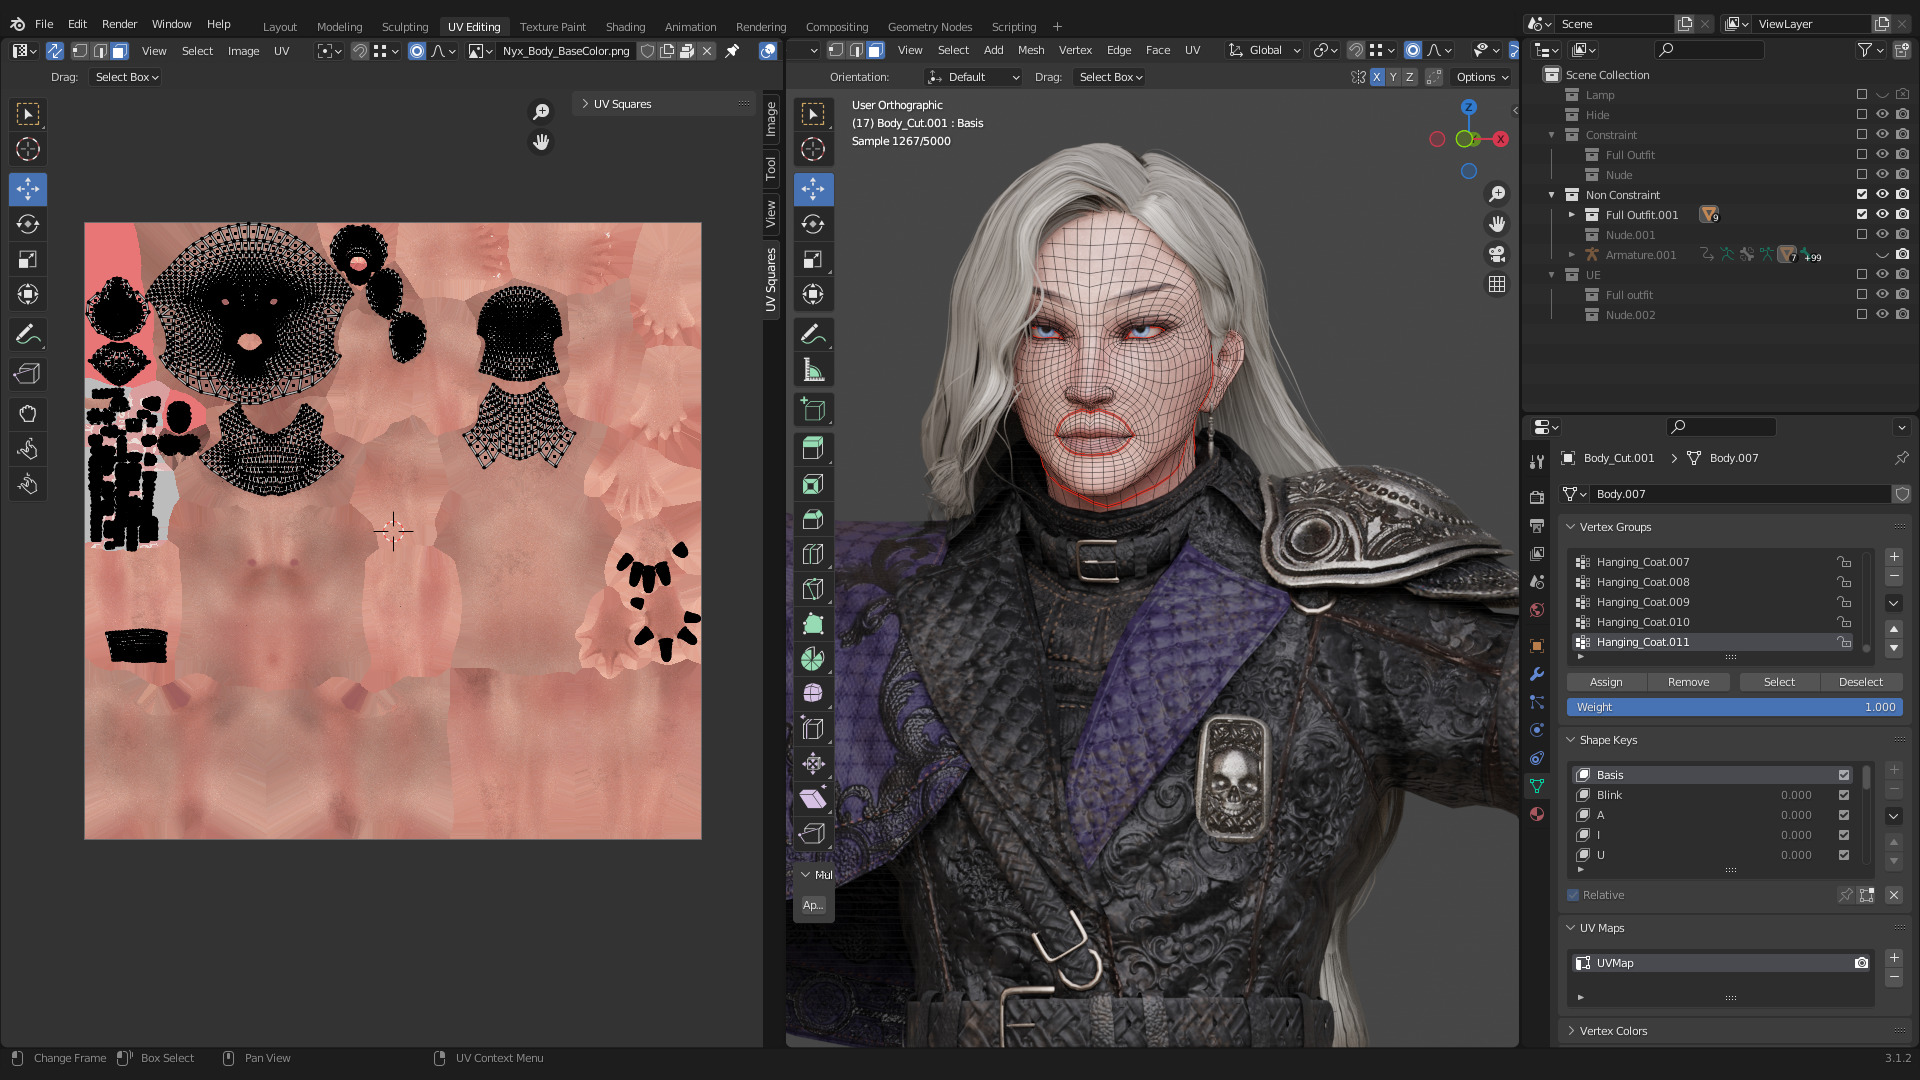Open Material Properties tab
The image size is (1920, 1080).
[x=1537, y=814]
